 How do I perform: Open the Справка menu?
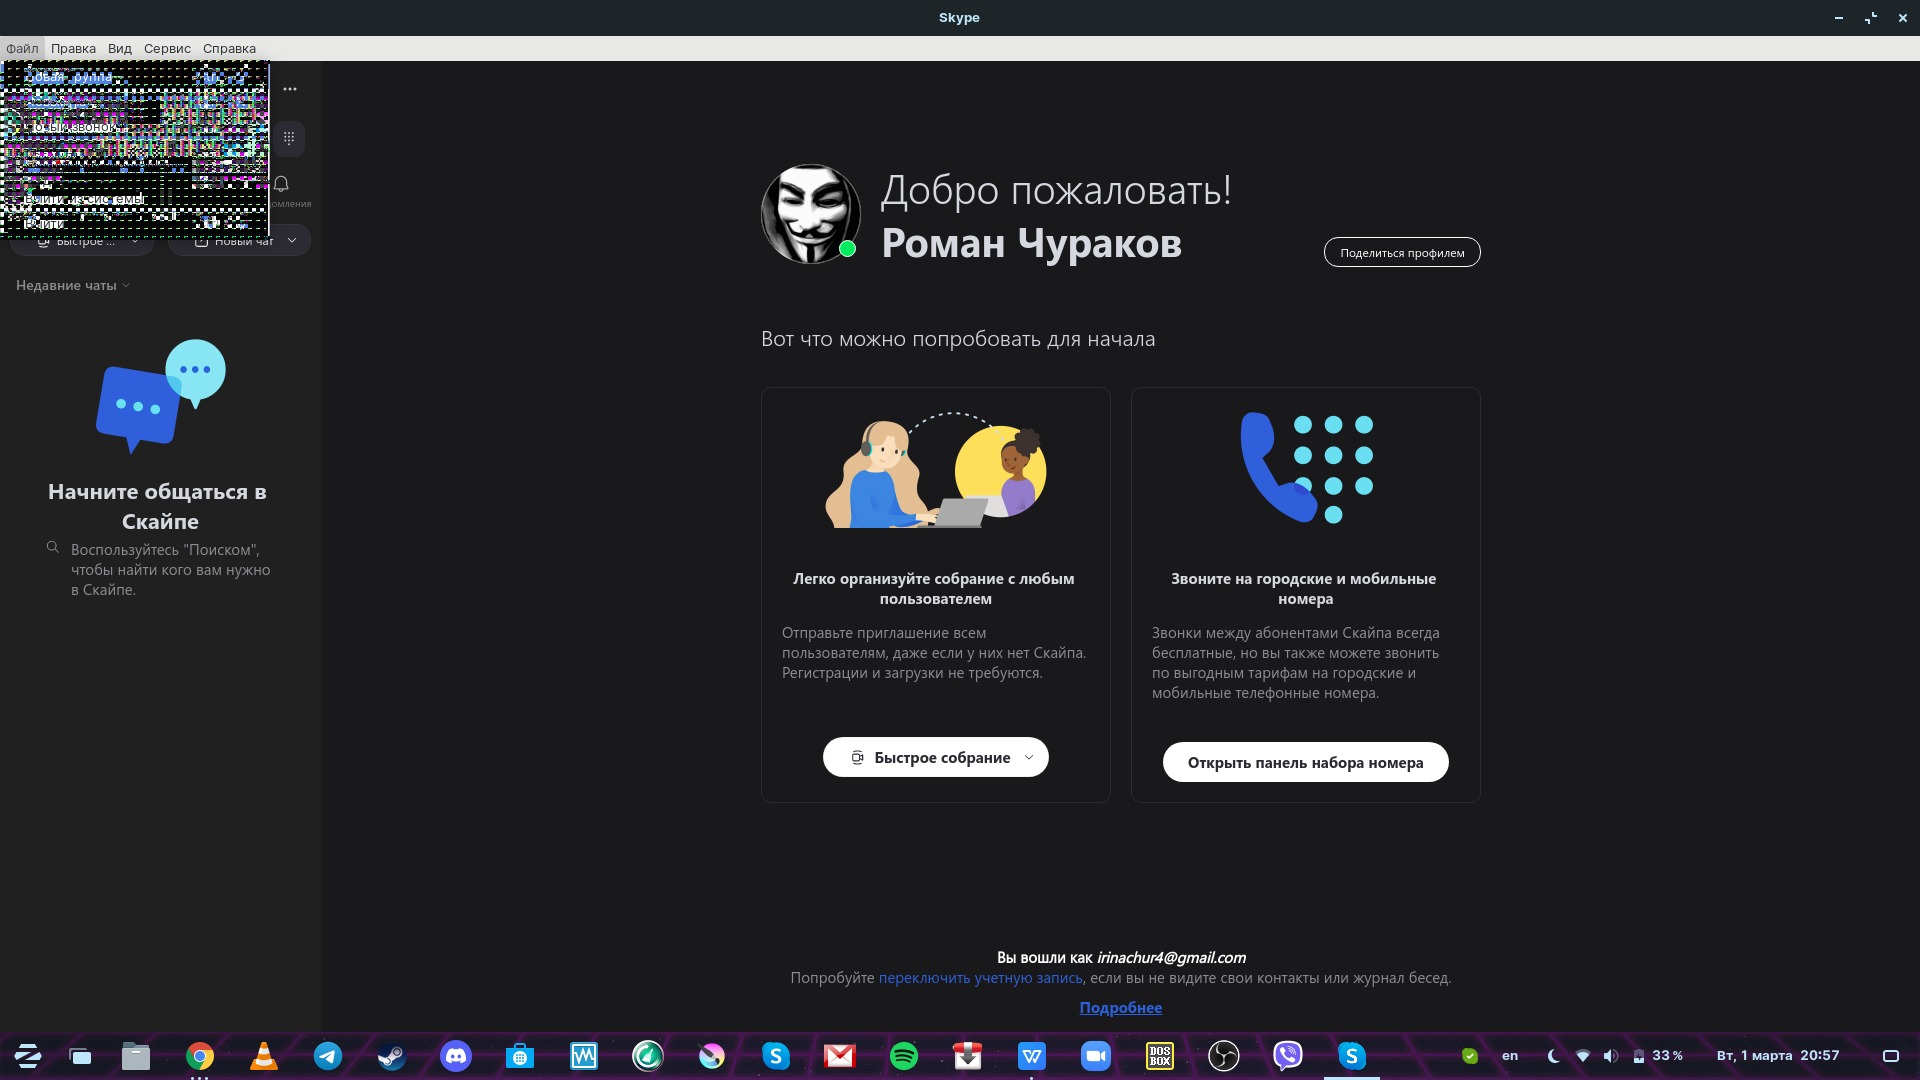(229, 48)
